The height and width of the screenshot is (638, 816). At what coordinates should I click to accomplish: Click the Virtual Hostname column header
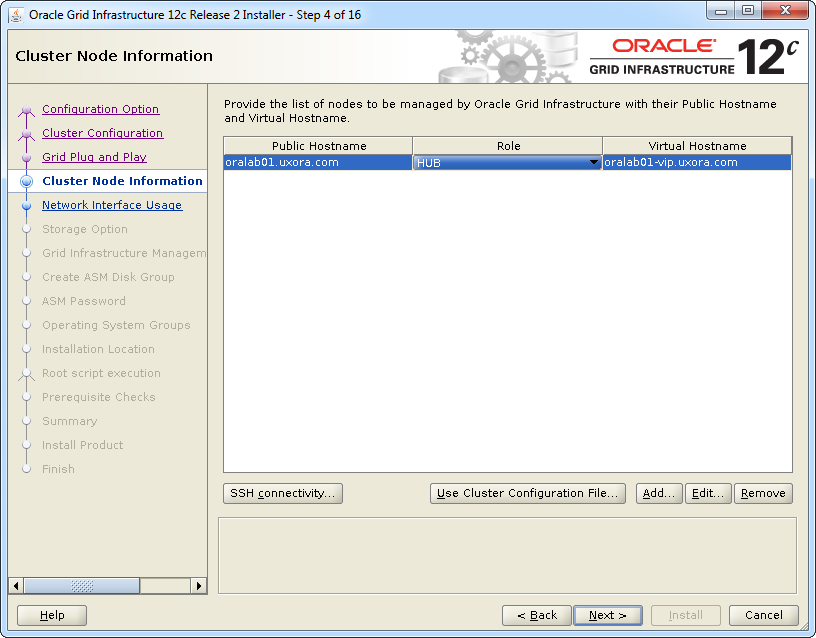tap(697, 146)
